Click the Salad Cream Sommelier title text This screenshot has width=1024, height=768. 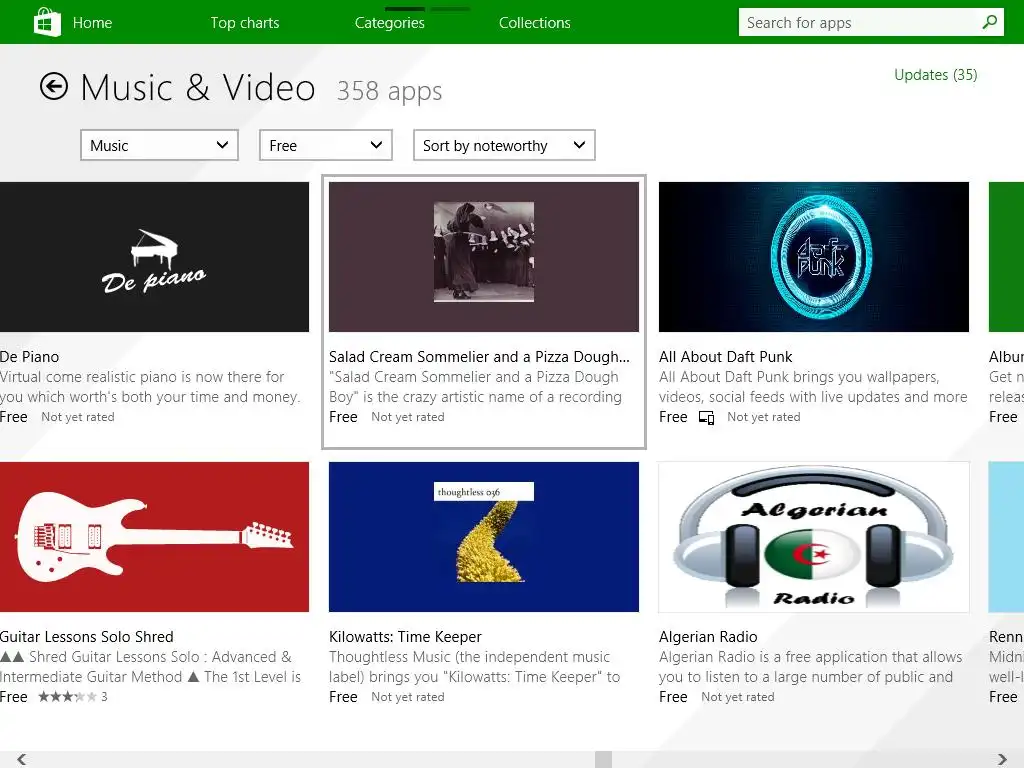[x=479, y=357]
